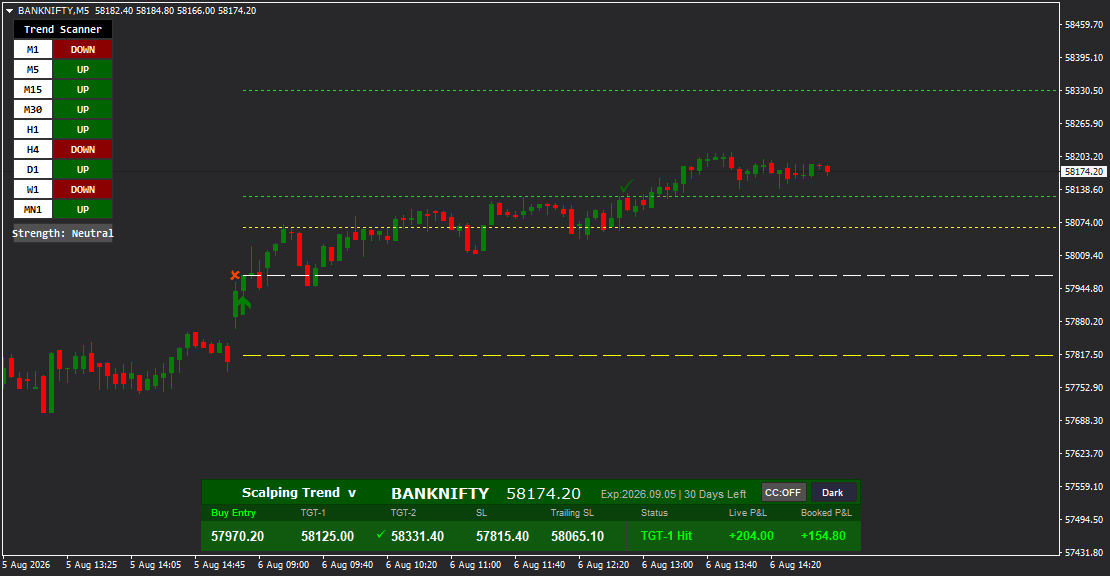Click the panel price 58174.20

click(544, 493)
